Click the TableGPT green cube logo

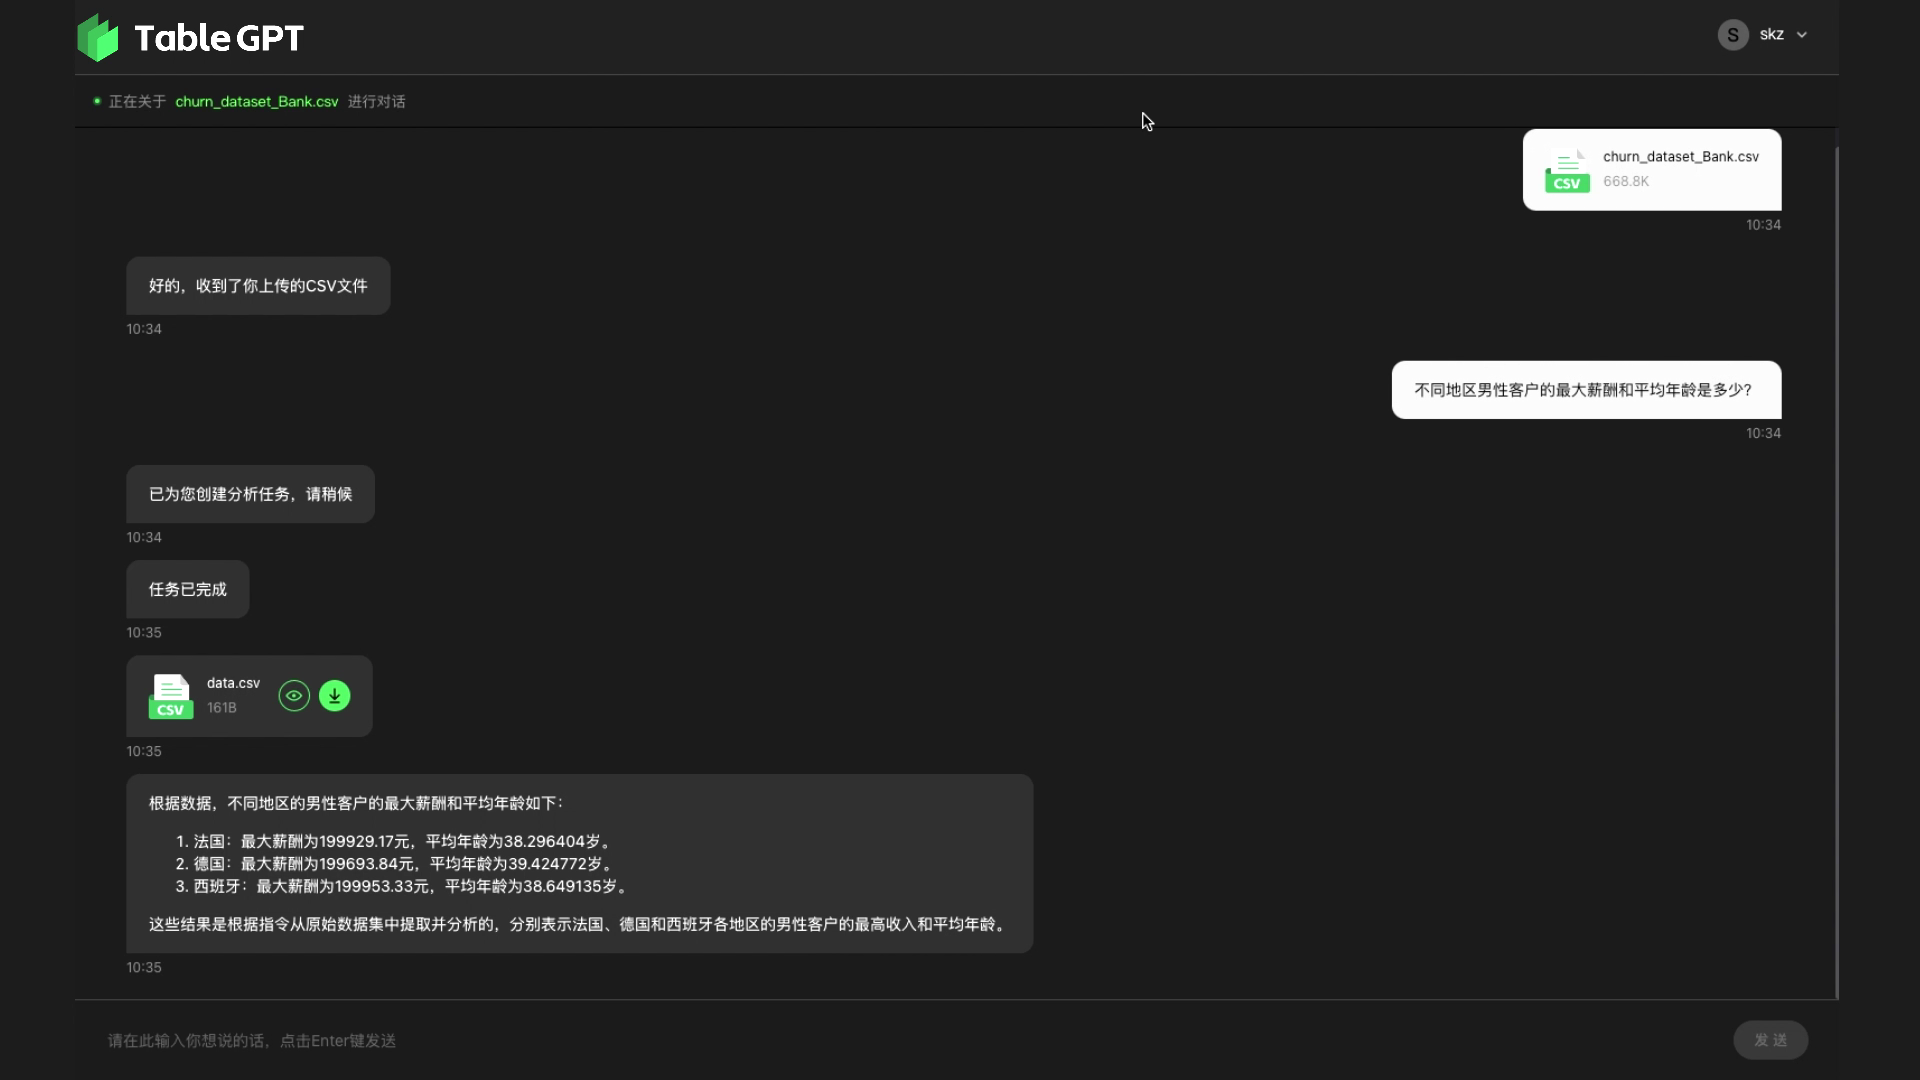pyautogui.click(x=98, y=38)
